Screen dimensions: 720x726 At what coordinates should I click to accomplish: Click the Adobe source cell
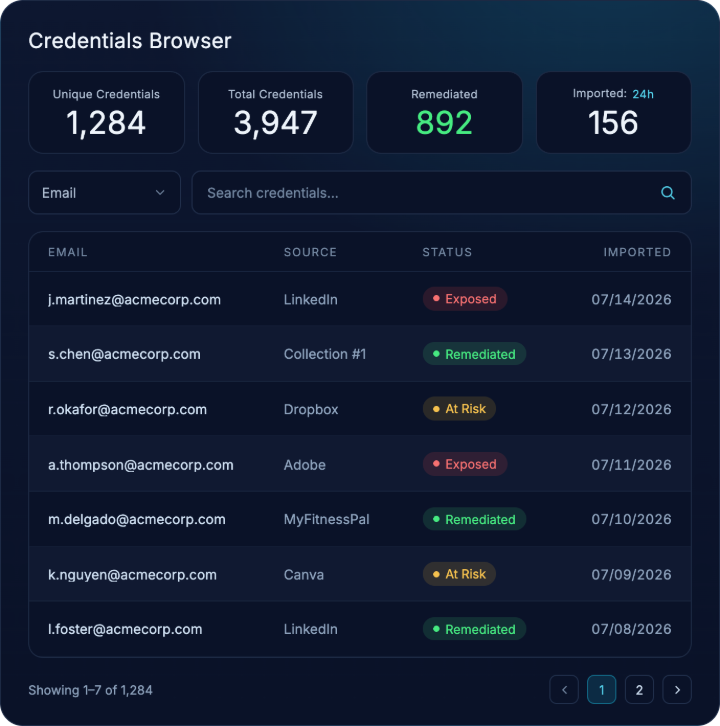coord(304,464)
